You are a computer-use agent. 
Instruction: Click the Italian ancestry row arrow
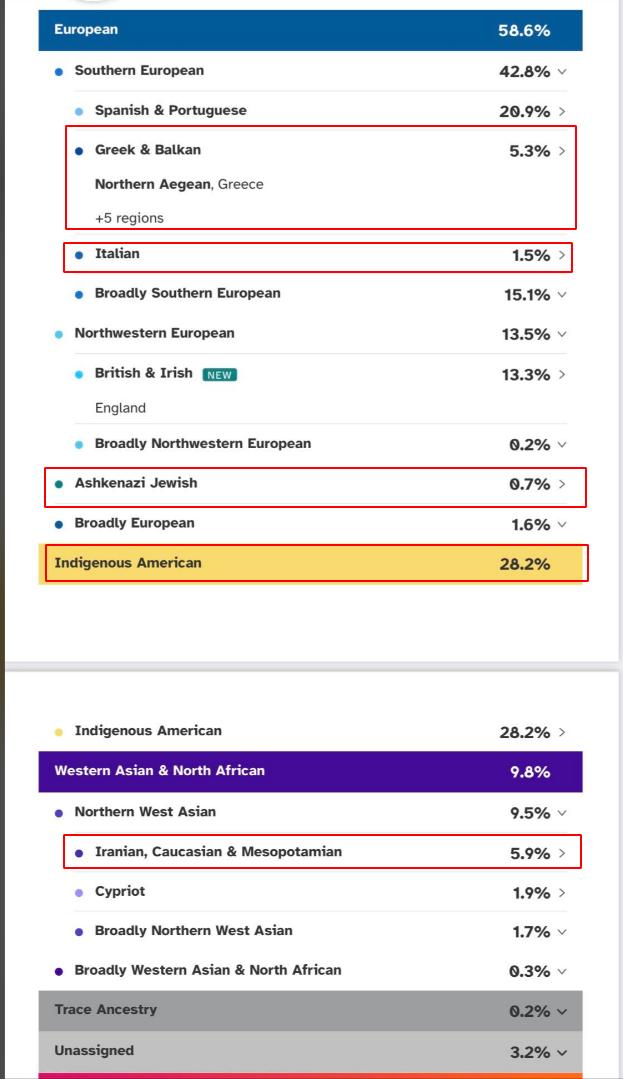point(562,256)
